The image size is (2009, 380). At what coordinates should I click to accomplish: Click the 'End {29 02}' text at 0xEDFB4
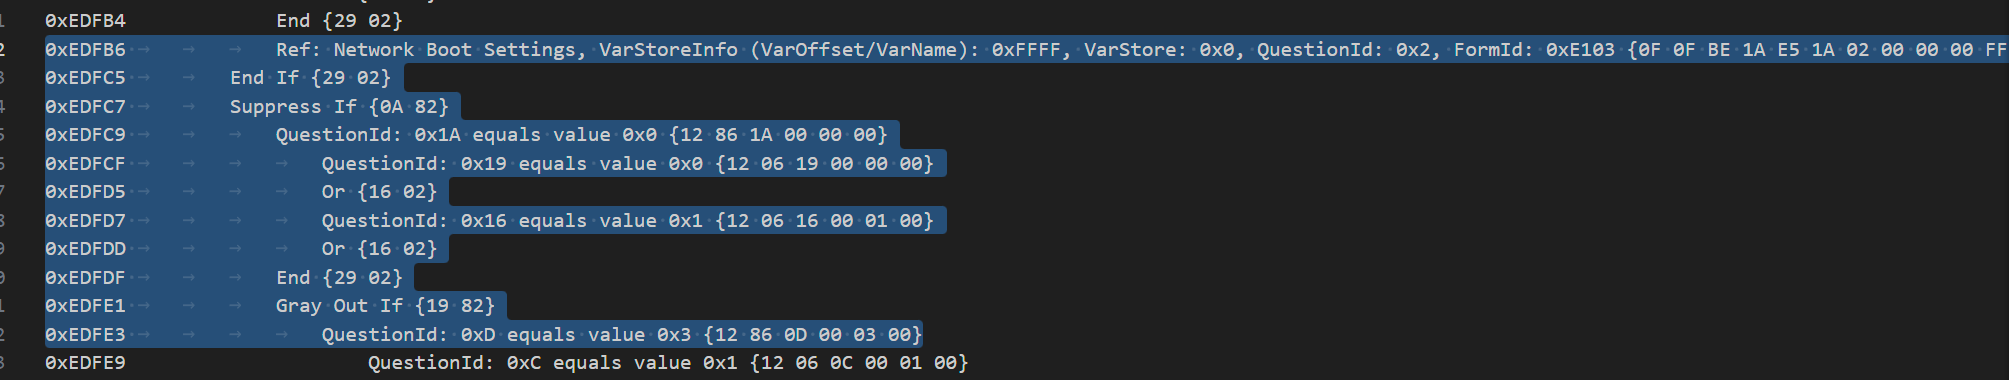[339, 21]
